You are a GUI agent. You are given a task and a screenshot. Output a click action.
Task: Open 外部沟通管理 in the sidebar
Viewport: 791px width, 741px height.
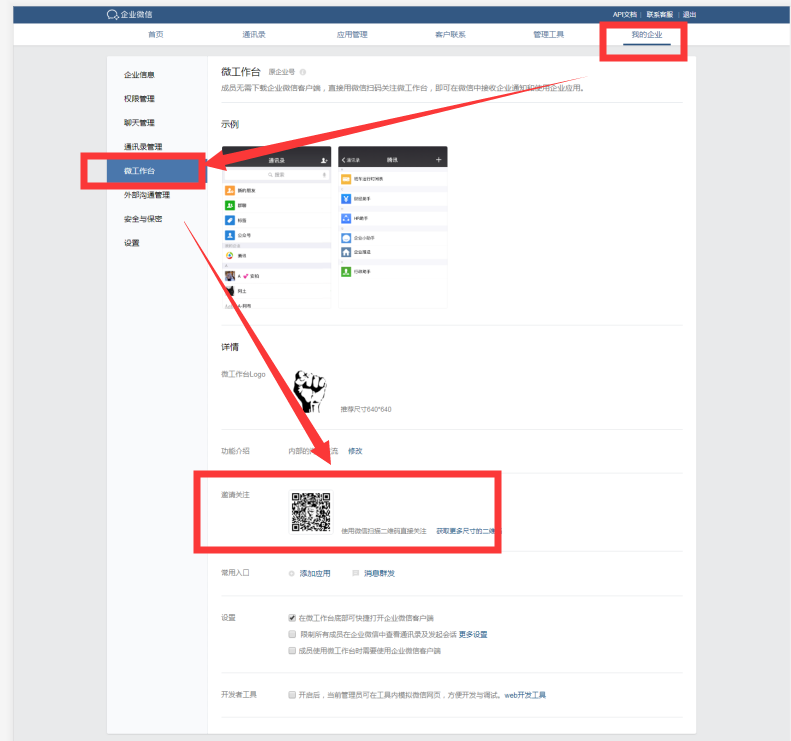pos(147,195)
